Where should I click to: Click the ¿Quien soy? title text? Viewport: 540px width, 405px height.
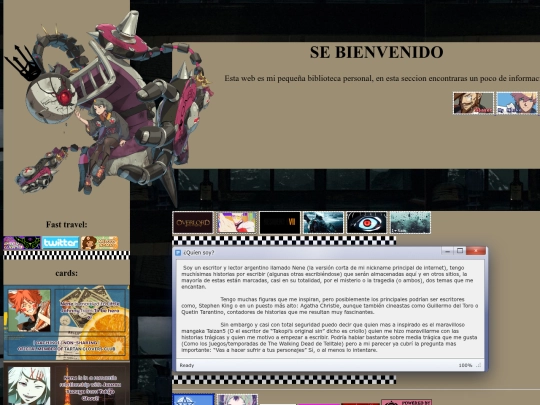pos(199,253)
